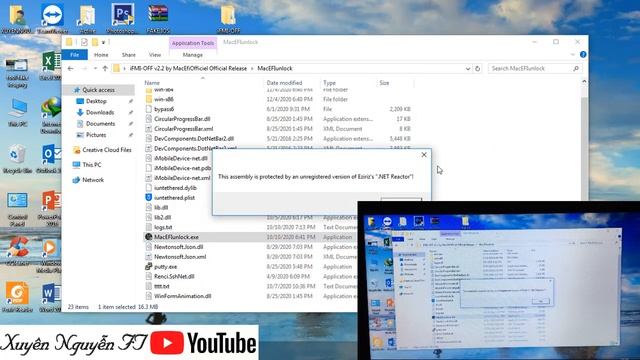This screenshot has height=360, width=640.
Task: Open the Windows Media Player desktop shortcut
Action: tap(50, 255)
